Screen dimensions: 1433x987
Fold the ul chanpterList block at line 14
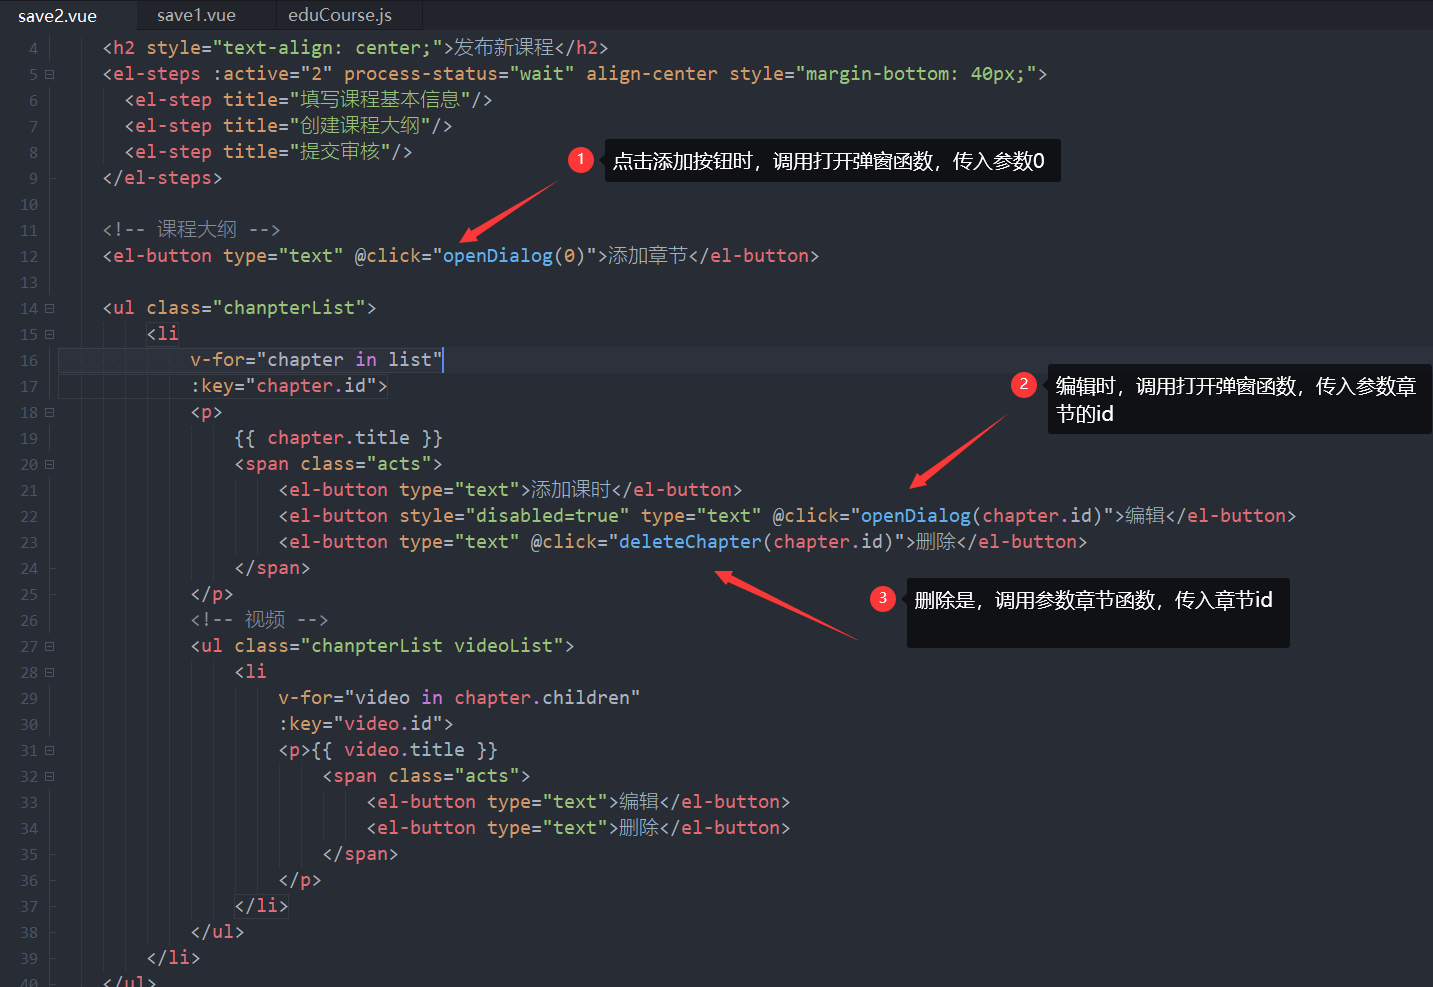[x=49, y=308]
